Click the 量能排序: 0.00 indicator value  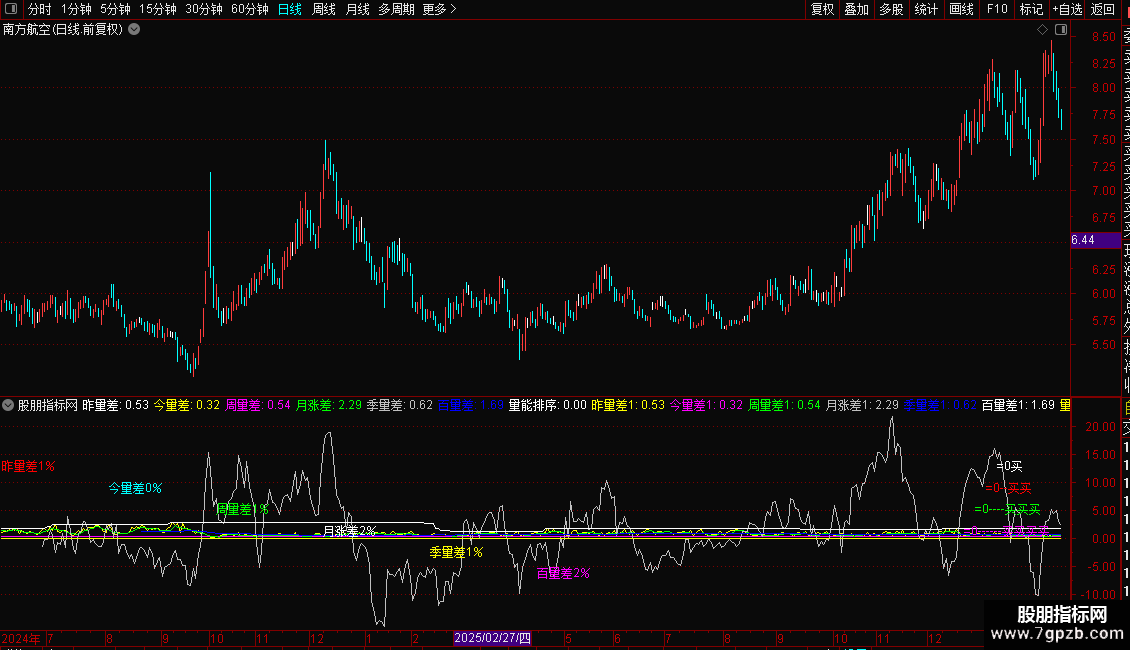pos(548,405)
